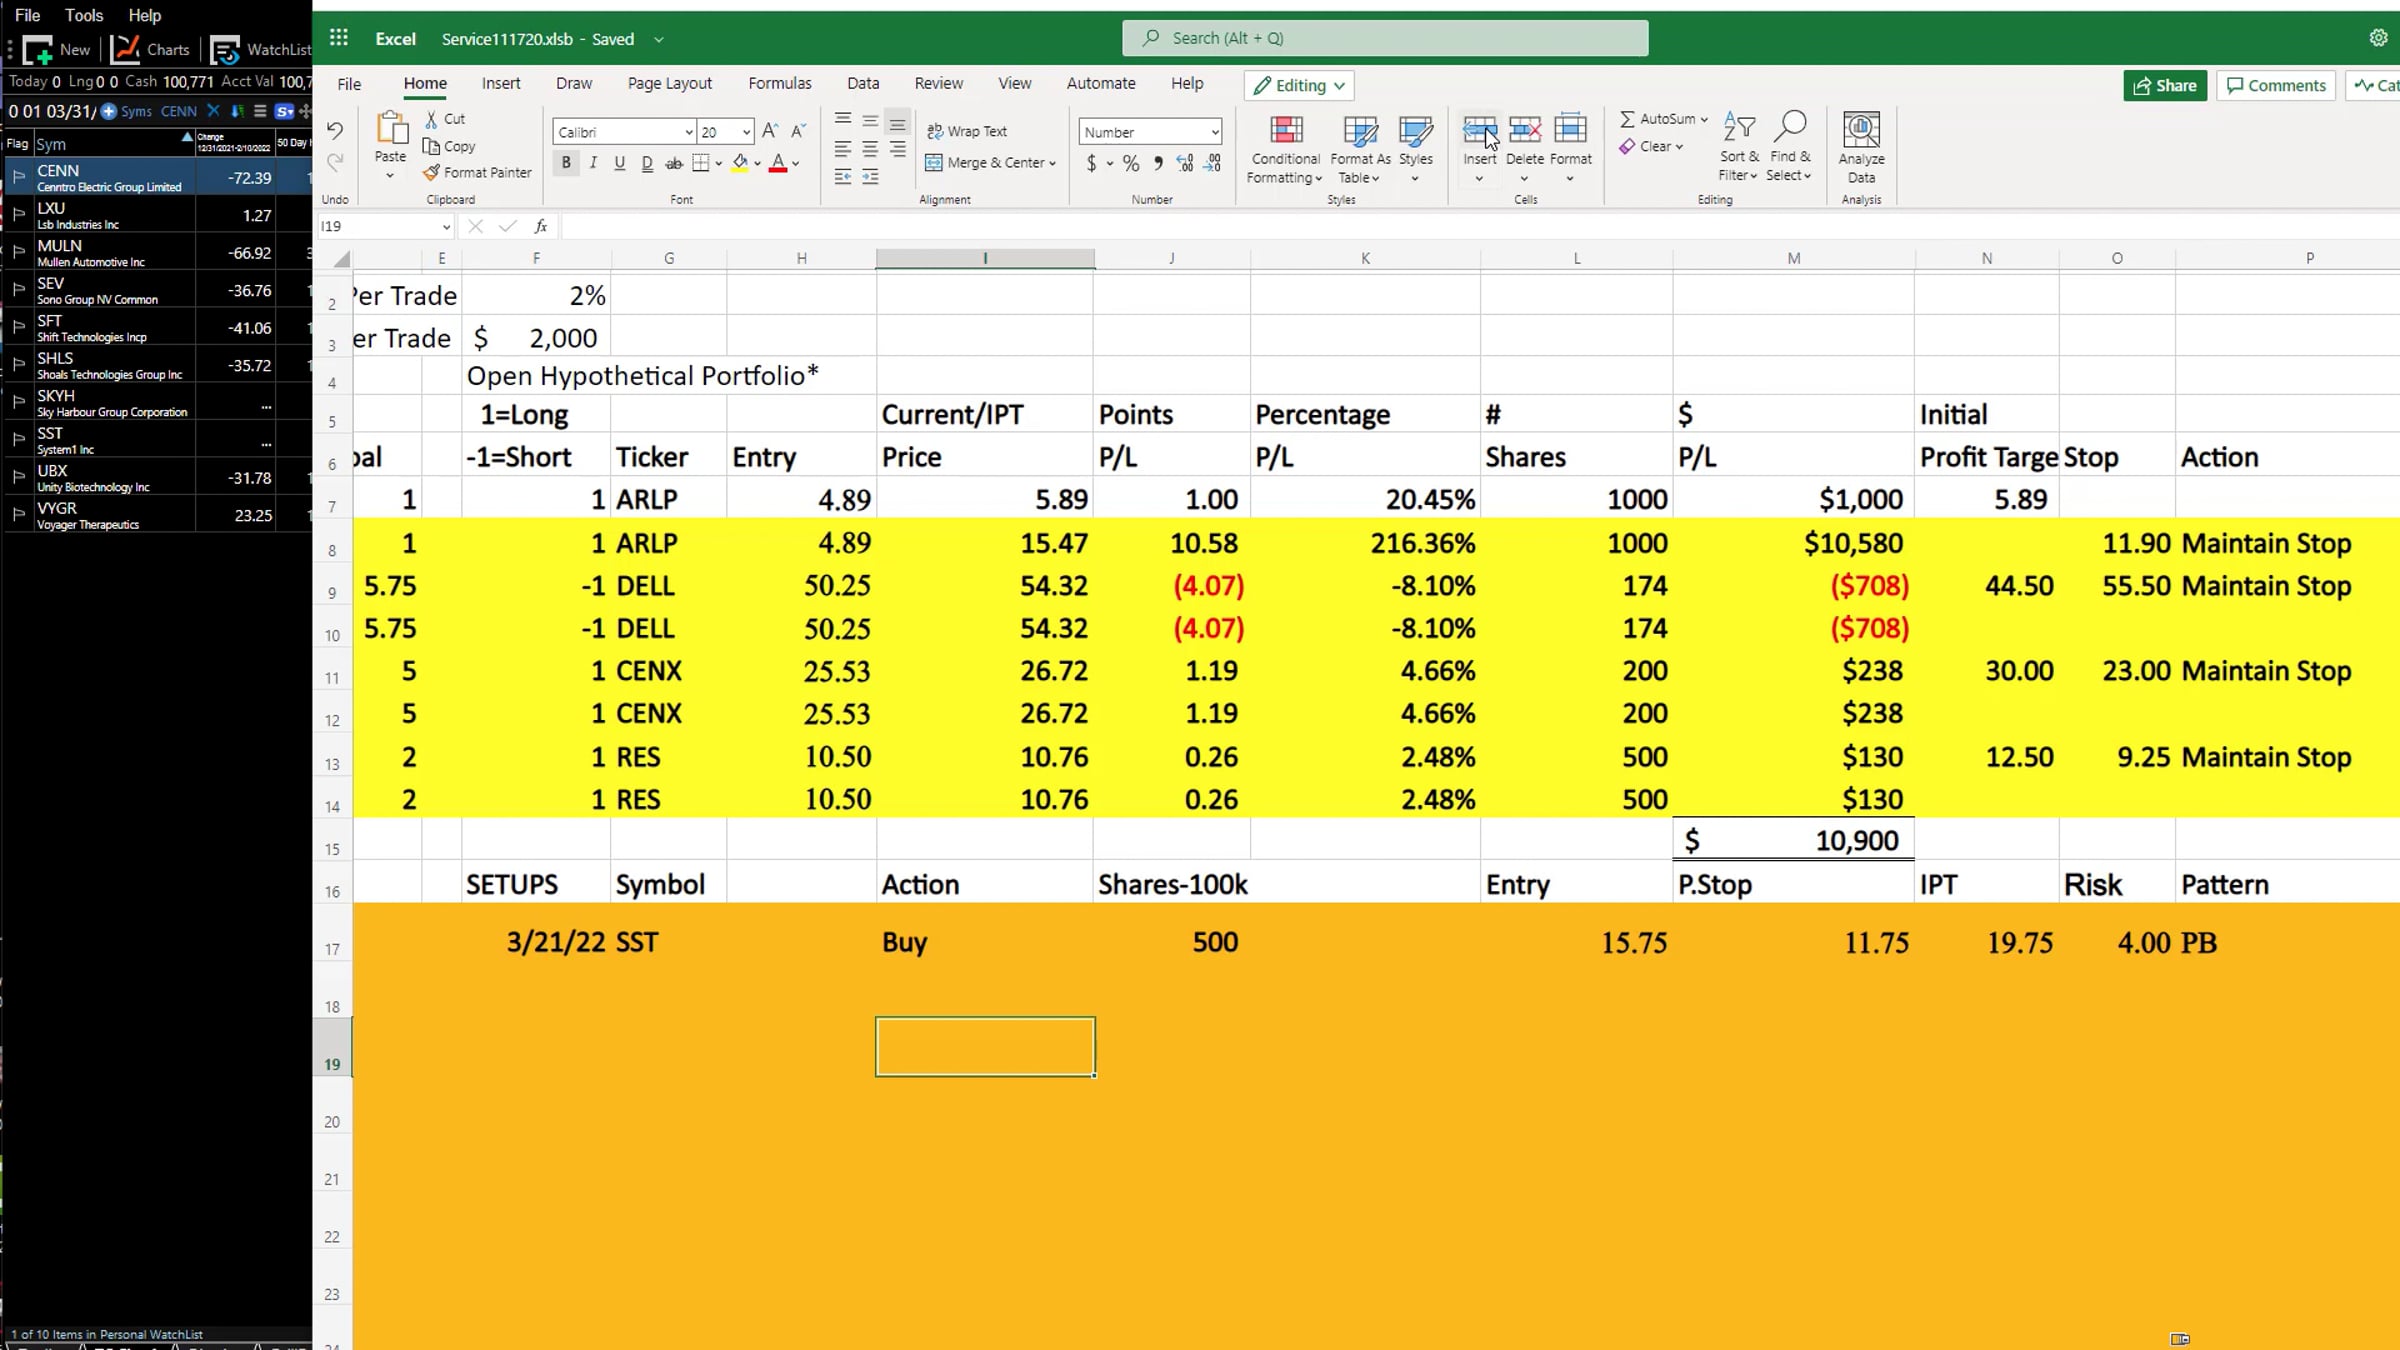Toggle Strikethrough formatting

(x=674, y=163)
